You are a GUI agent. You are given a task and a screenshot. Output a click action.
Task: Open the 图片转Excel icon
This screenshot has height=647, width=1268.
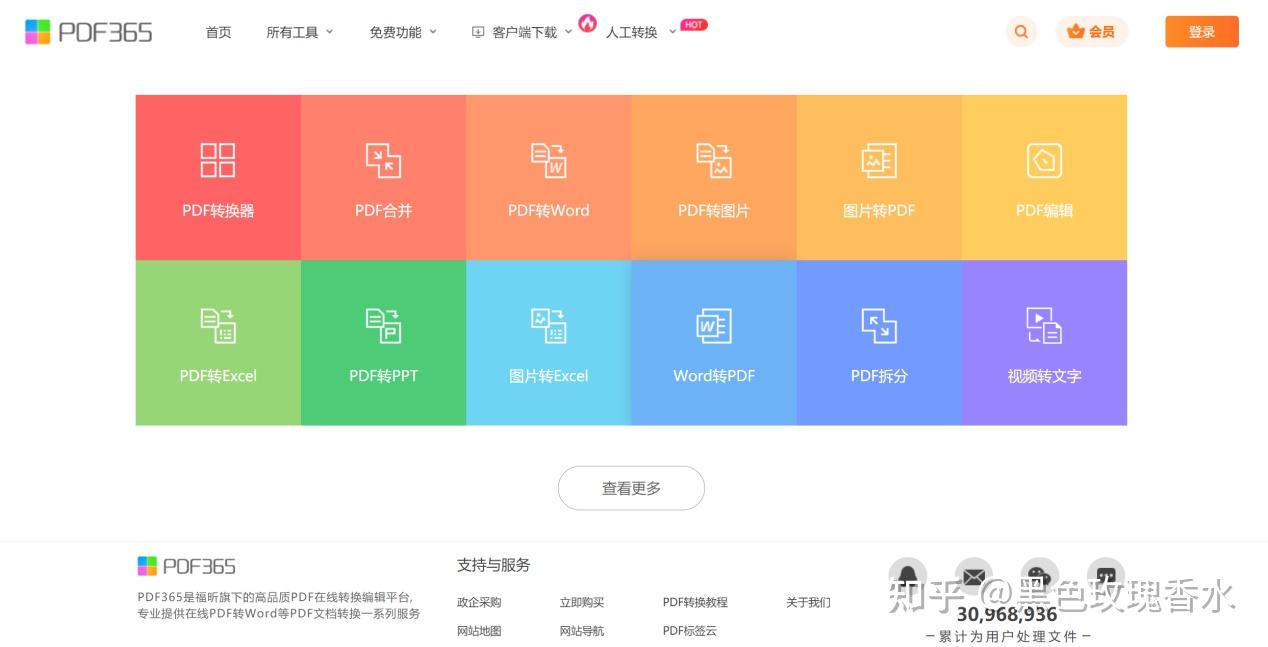pos(549,325)
